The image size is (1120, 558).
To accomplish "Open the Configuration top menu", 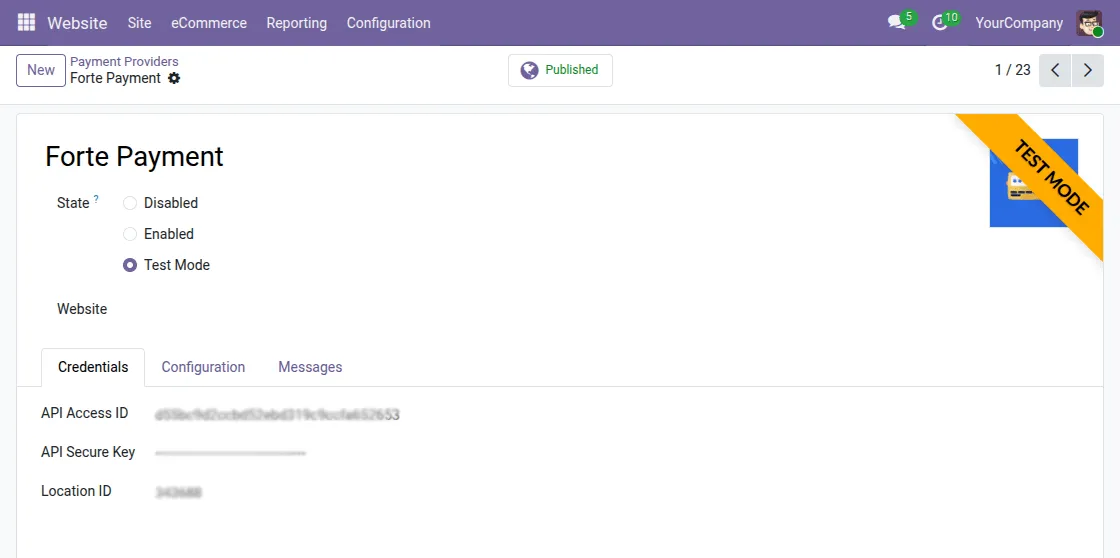I will [389, 23].
